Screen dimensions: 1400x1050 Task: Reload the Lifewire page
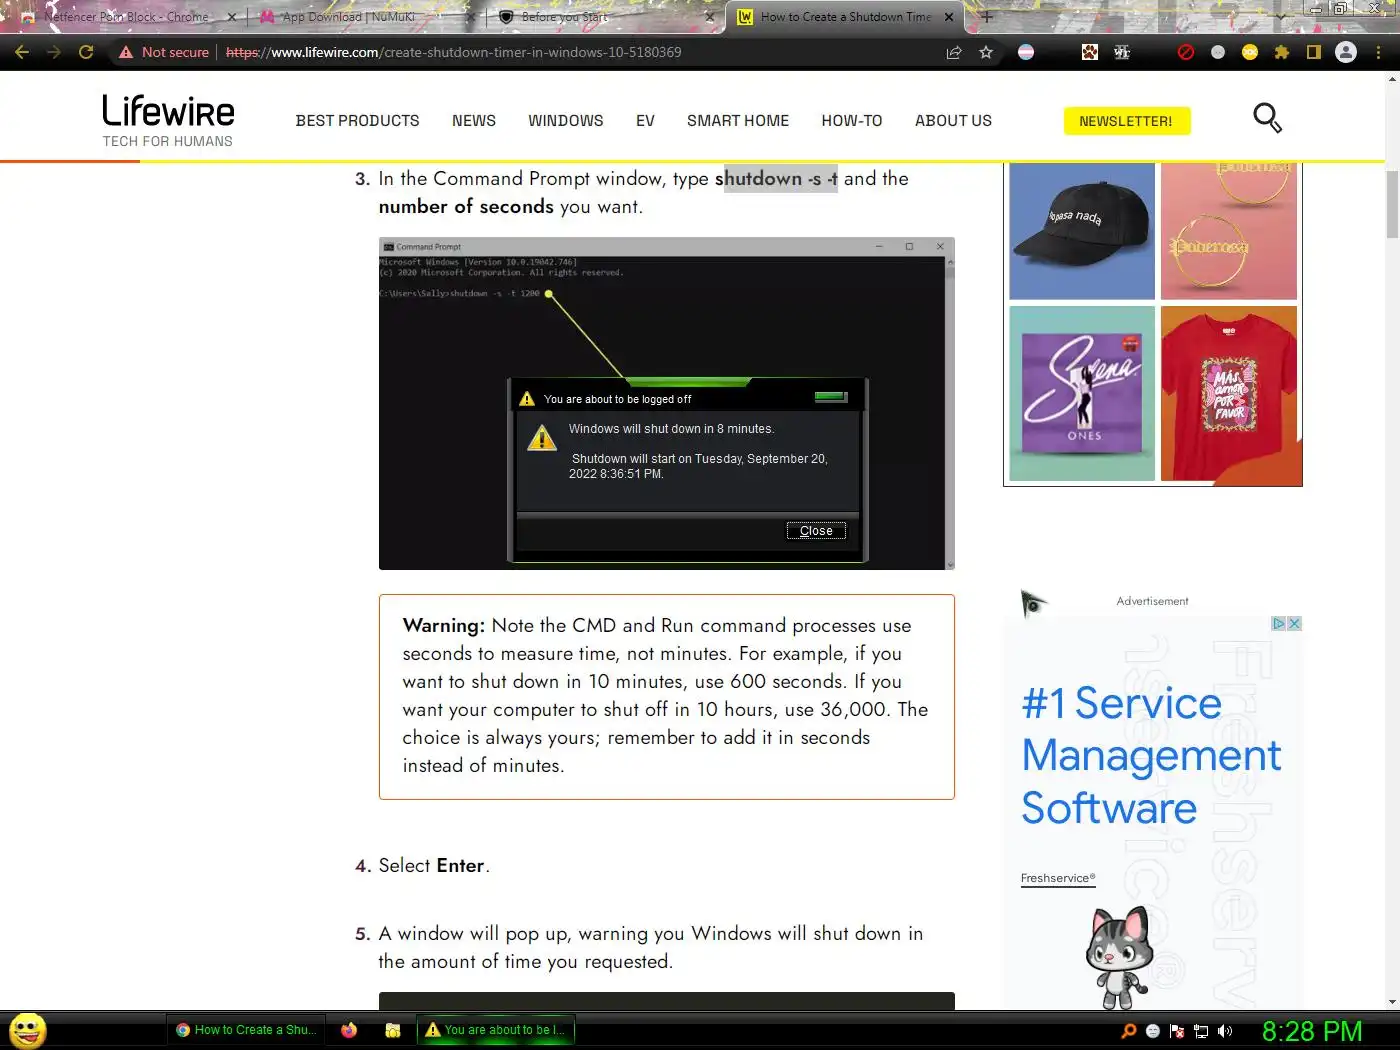[x=86, y=52]
